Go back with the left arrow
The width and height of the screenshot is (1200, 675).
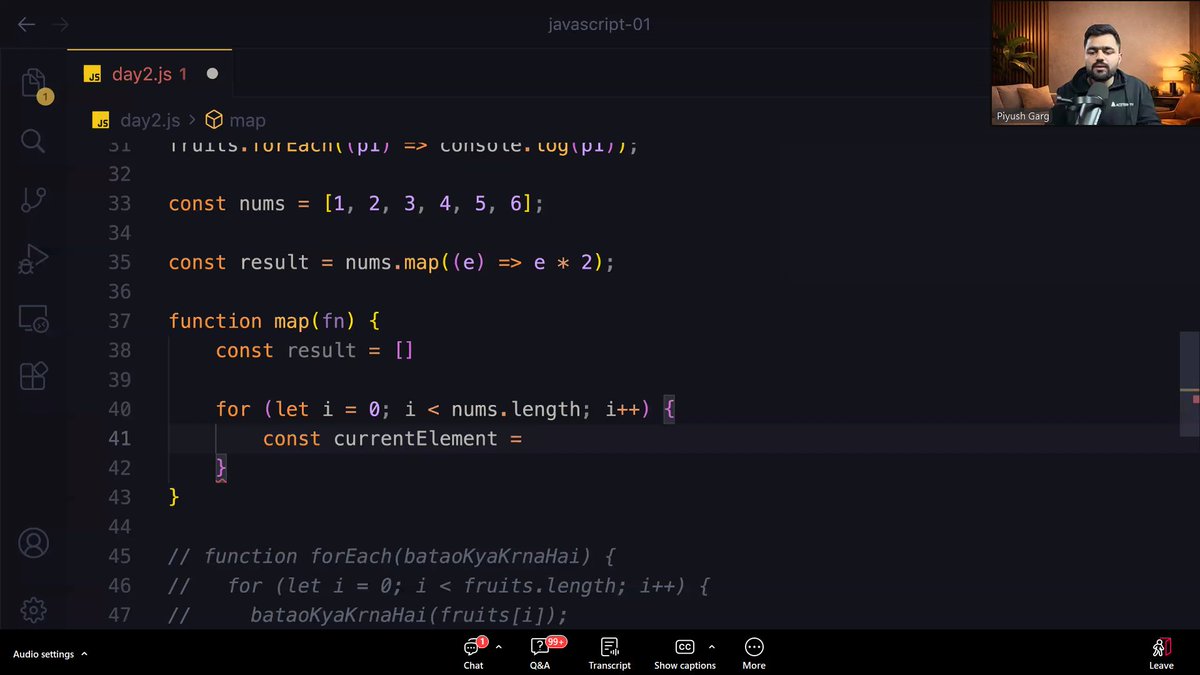tap(27, 24)
